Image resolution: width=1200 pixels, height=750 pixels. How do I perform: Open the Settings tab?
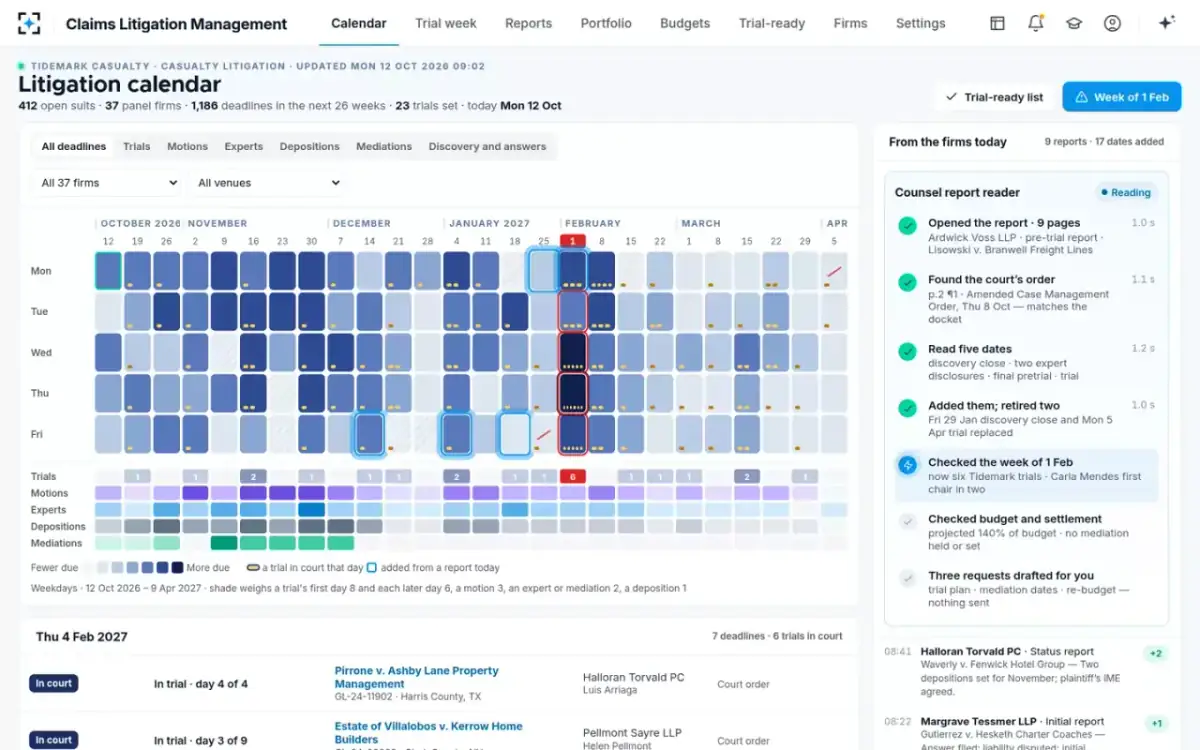(920, 23)
